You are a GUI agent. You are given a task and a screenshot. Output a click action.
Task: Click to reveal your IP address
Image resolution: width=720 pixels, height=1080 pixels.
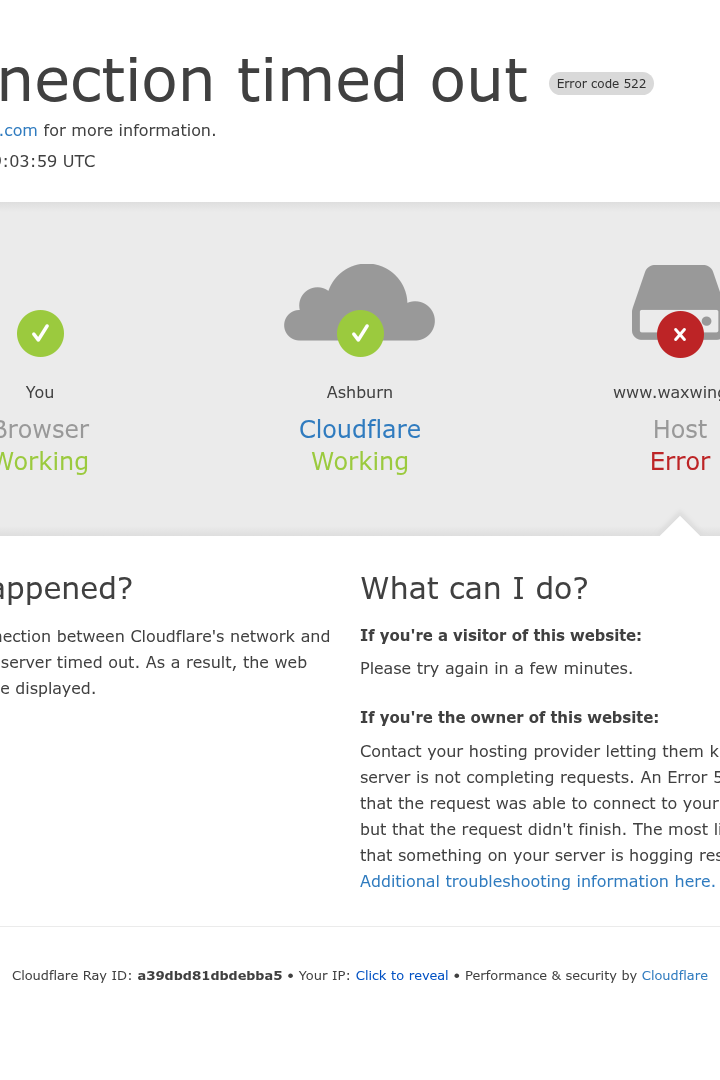tap(402, 975)
